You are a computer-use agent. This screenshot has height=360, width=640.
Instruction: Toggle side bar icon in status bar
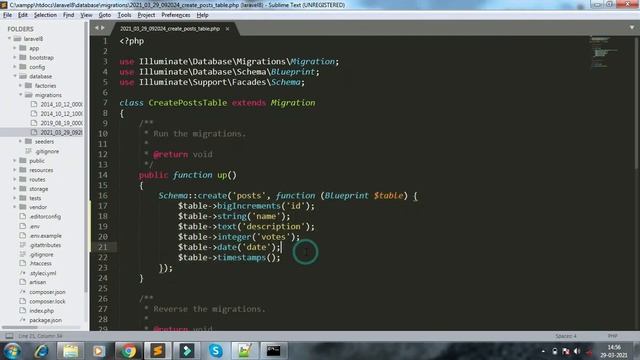pos(9,336)
